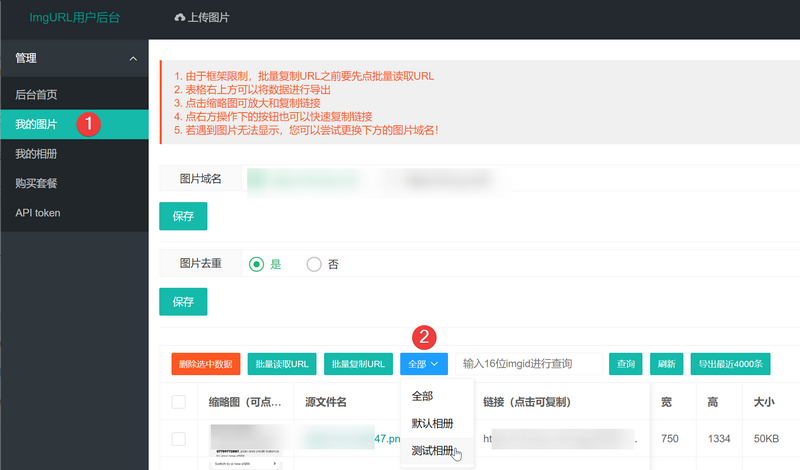This screenshot has height=470, width=800.
Task: Click the 大小 column header
Action: click(x=764, y=402)
